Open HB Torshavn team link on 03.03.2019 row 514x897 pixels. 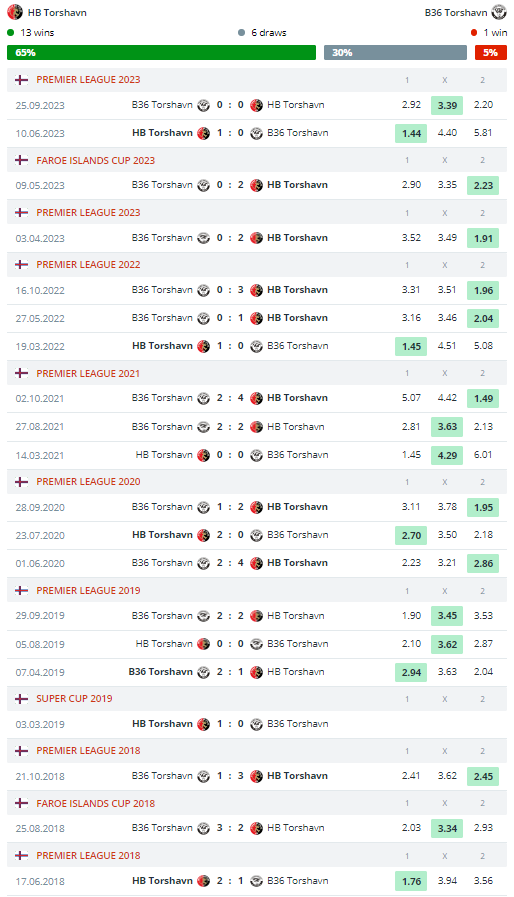tap(162, 724)
